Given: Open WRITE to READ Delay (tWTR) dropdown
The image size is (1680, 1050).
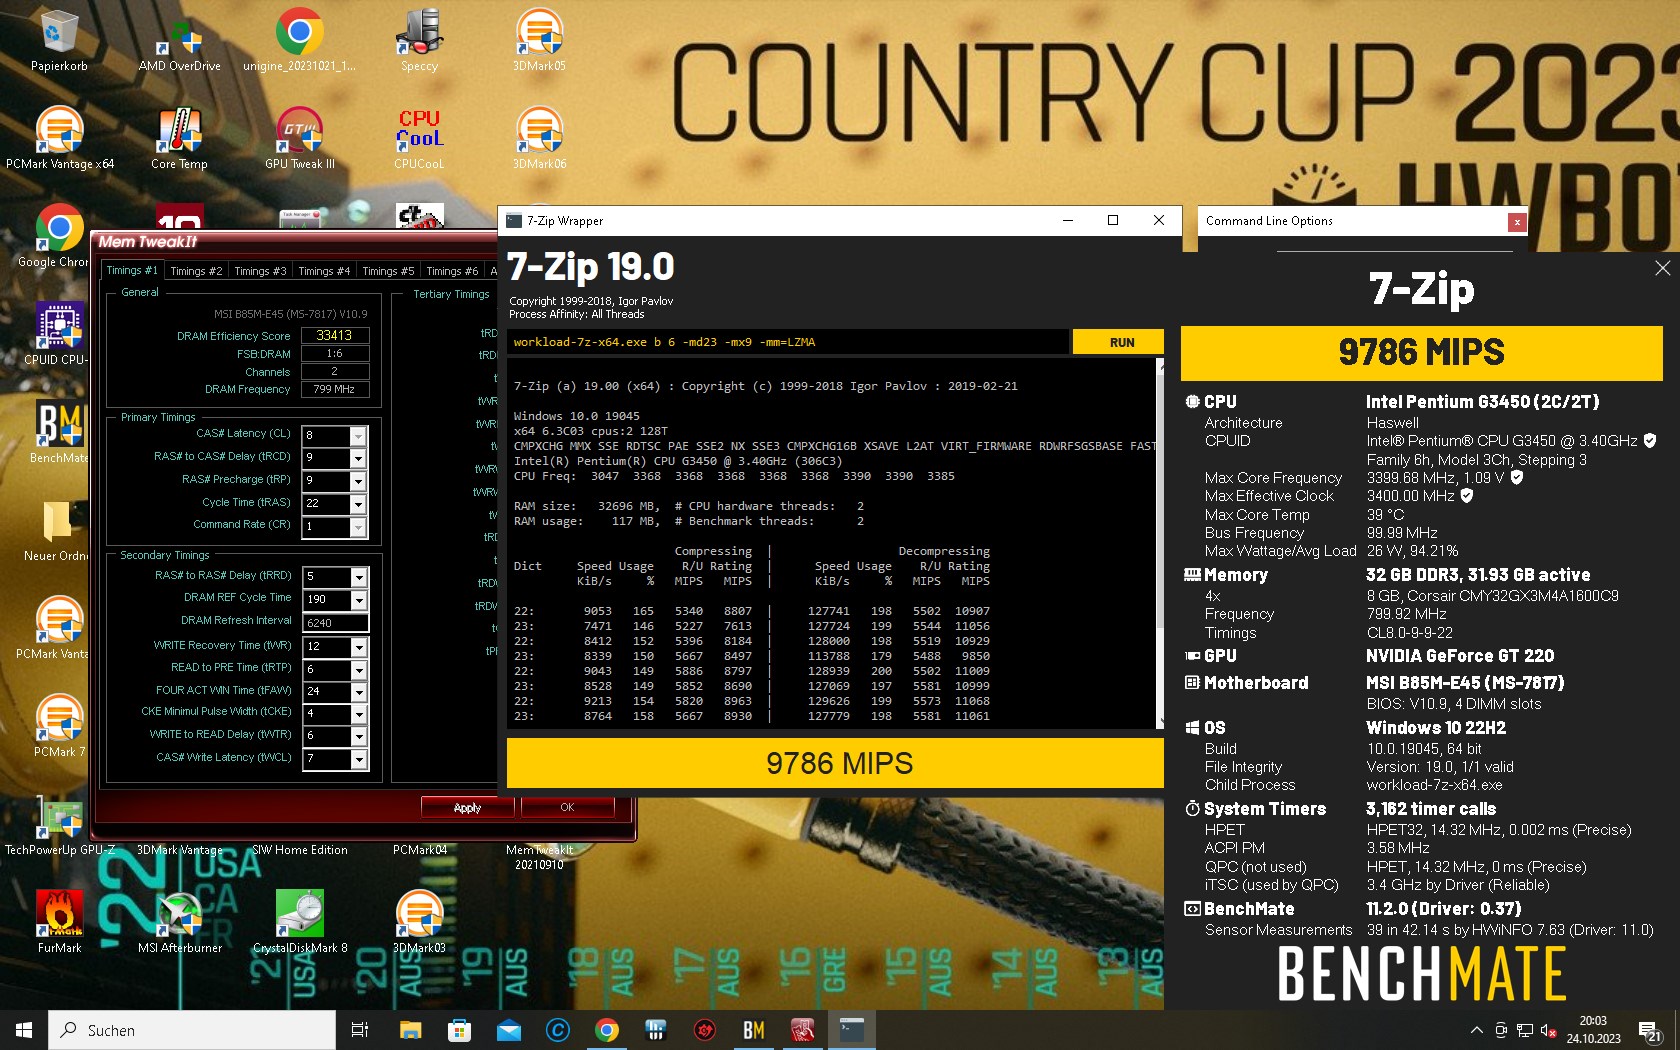Looking at the screenshot, I should point(358,736).
